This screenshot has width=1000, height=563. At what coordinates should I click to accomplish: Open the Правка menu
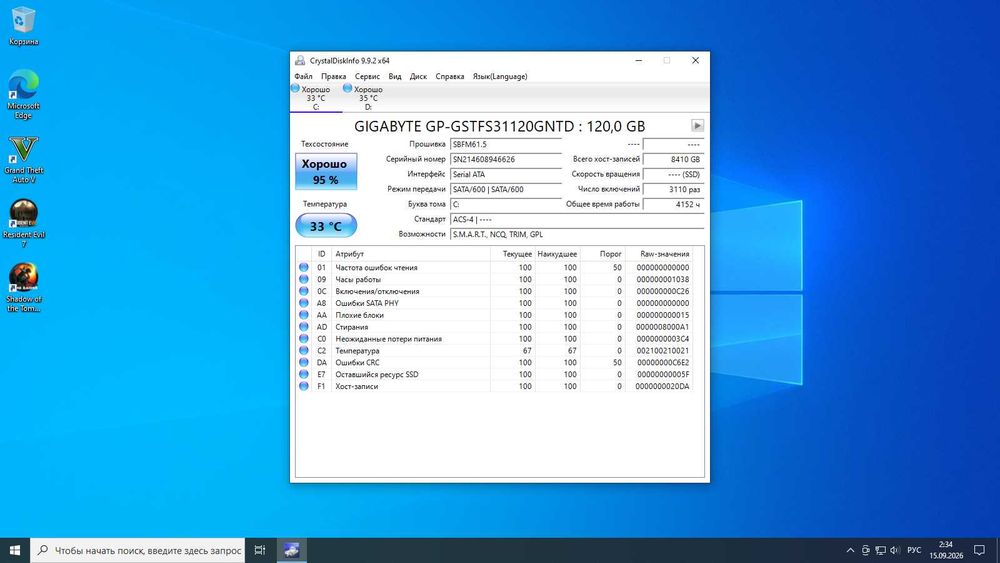point(334,77)
